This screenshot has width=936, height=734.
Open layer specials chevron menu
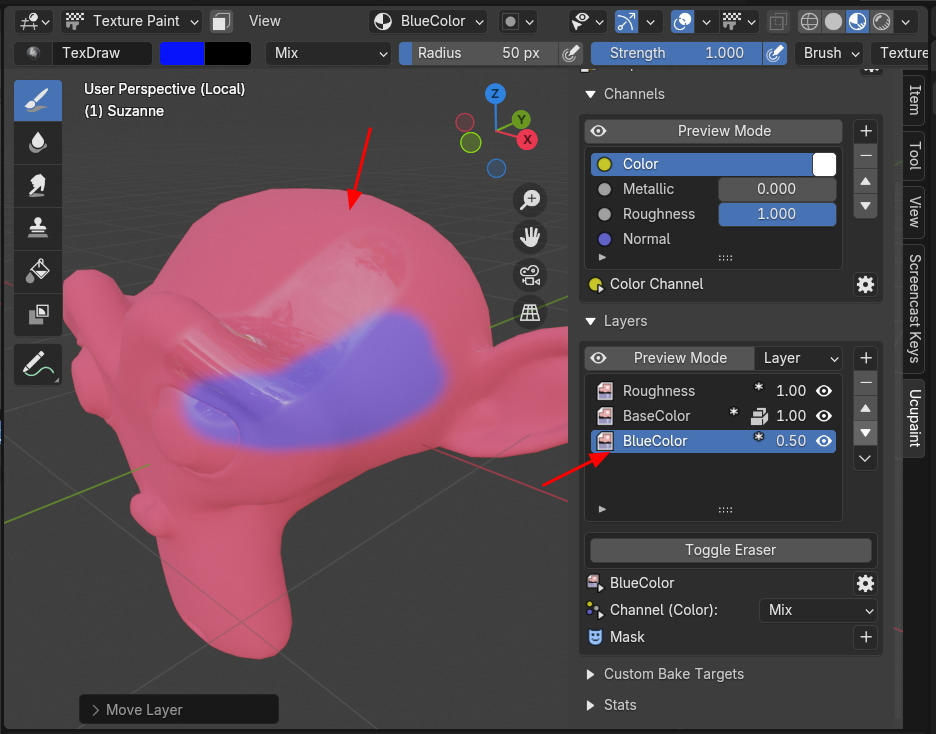866,458
